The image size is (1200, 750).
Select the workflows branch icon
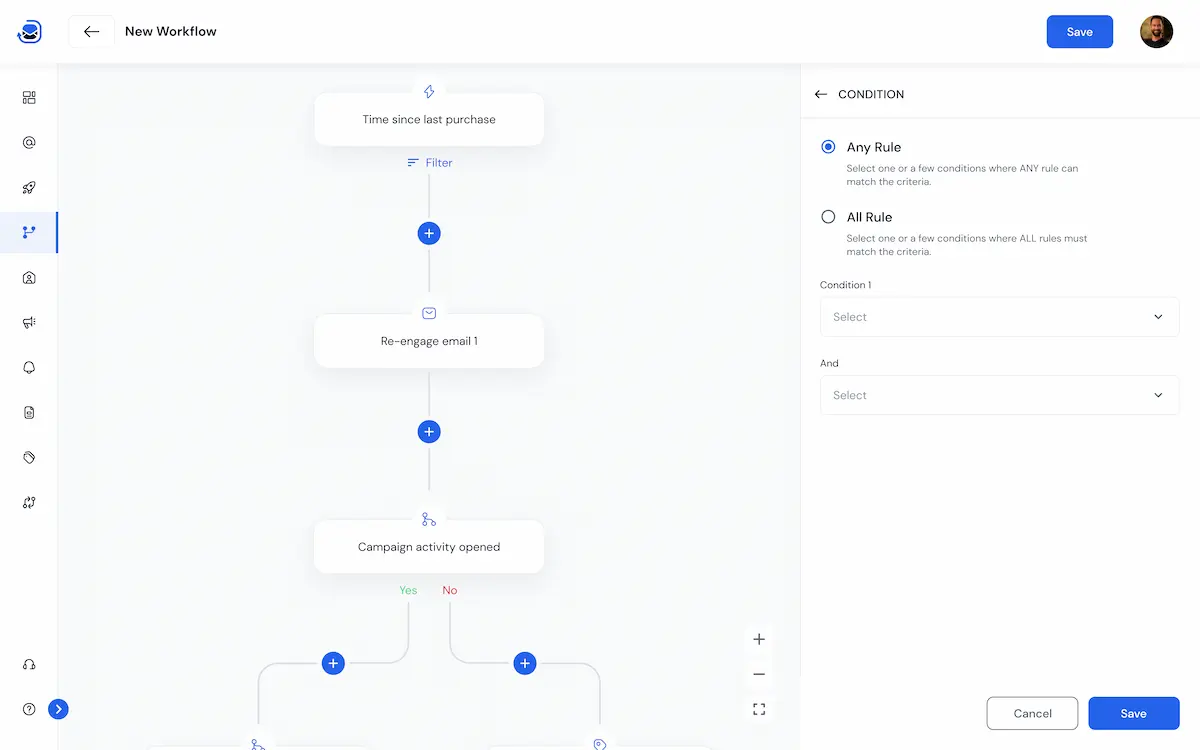[28, 232]
